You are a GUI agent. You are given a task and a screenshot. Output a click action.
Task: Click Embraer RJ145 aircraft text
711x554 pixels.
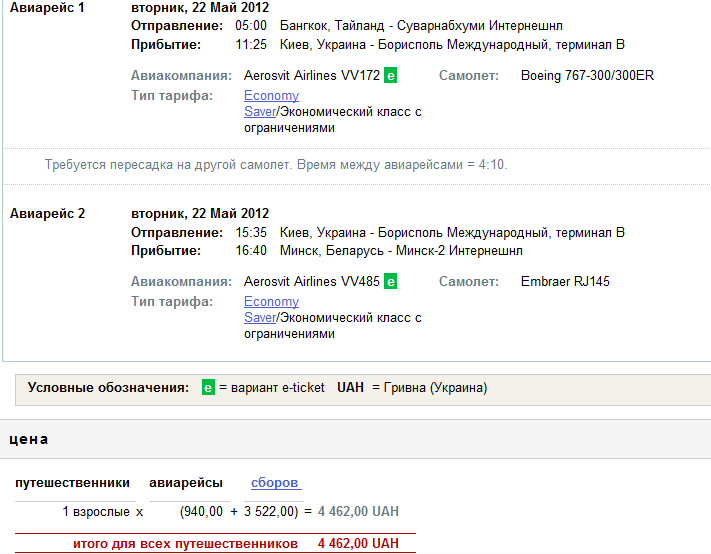point(565,282)
